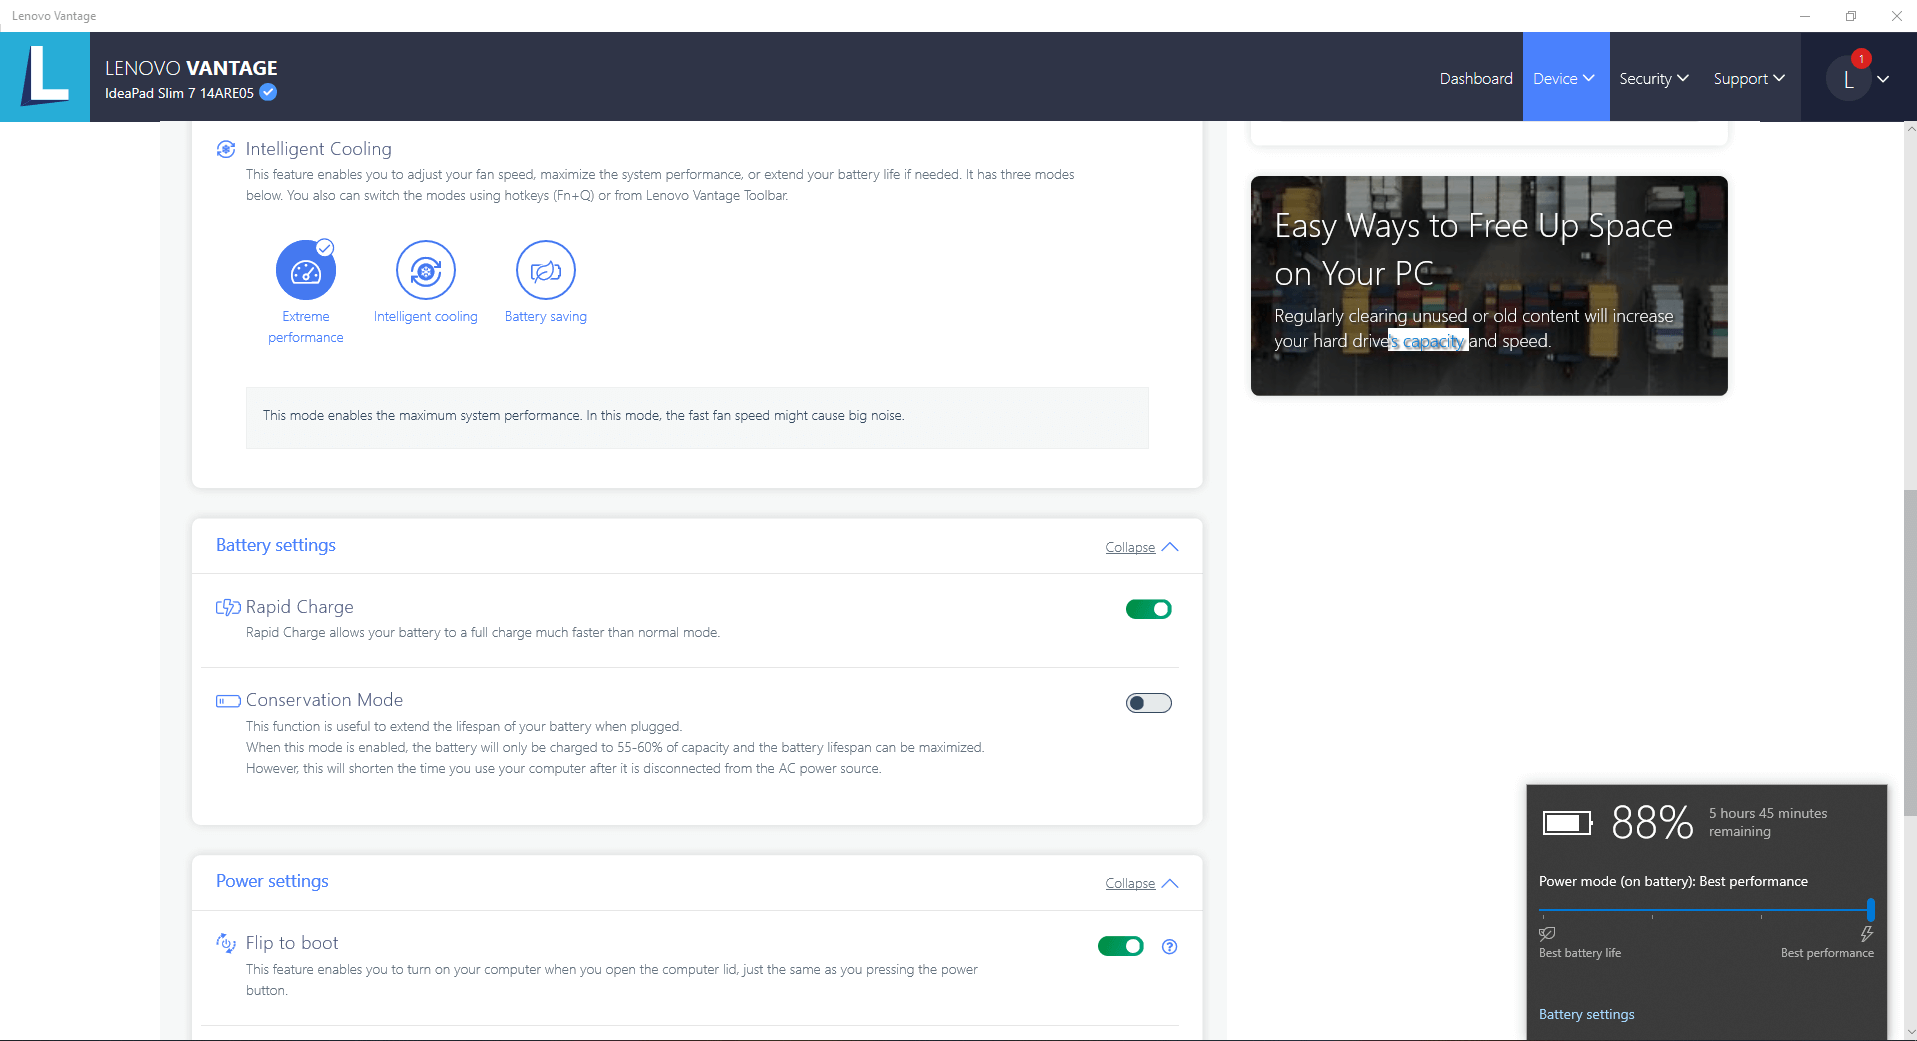Open the Device dropdown menu
The height and width of the screenshot is (1041, 1917).
point(1564,78)
